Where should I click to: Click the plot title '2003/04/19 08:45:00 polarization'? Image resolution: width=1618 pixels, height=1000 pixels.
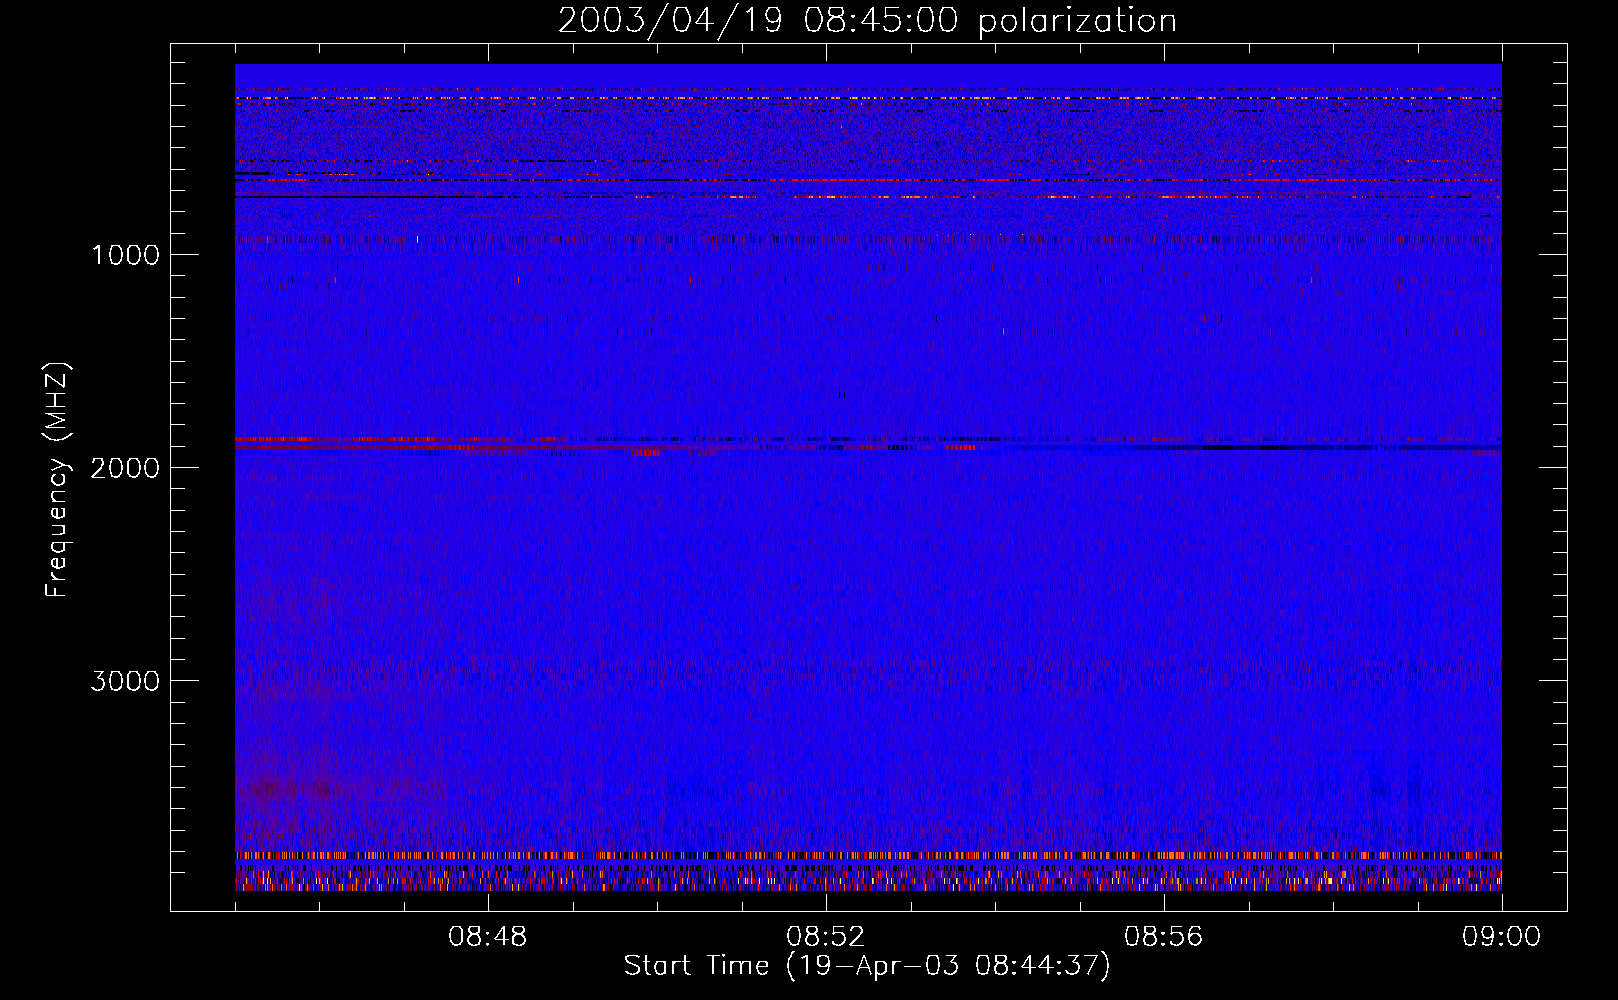[x=867, y=20]
